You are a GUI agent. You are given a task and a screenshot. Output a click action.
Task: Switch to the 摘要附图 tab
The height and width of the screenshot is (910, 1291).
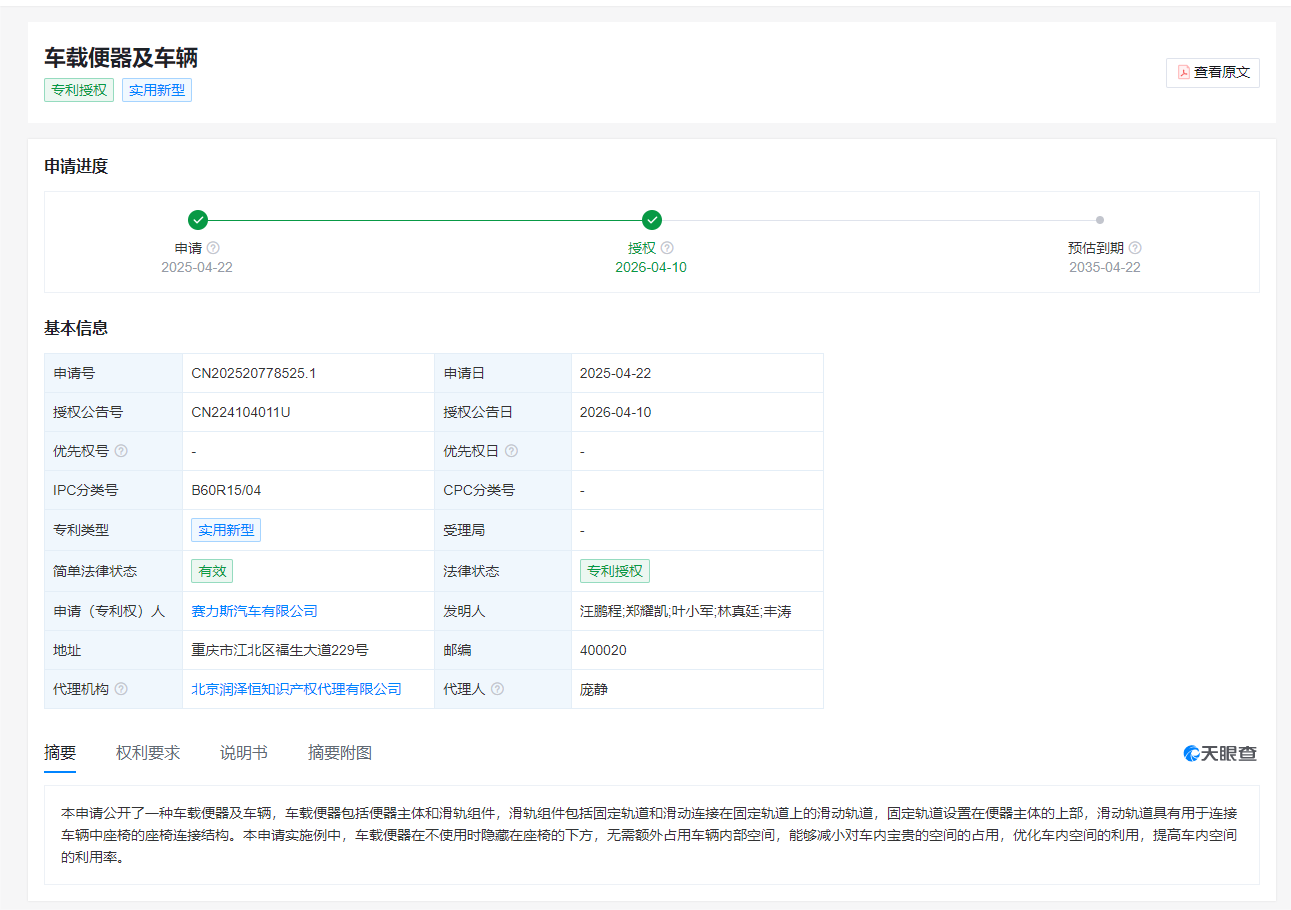(x=338, y=752)
